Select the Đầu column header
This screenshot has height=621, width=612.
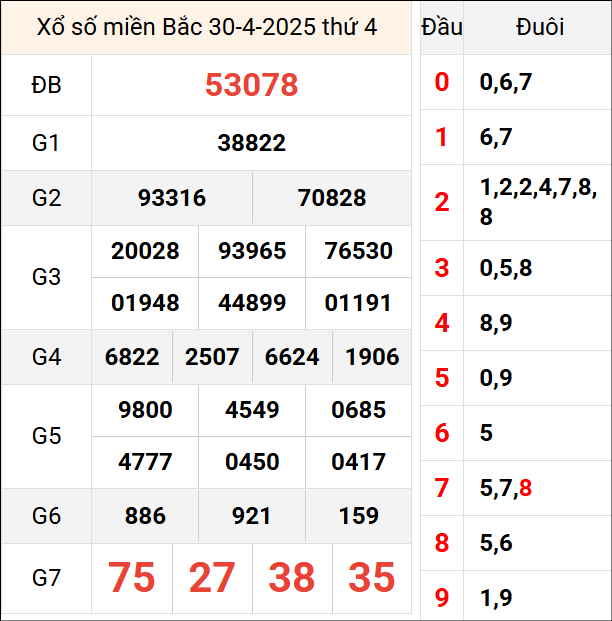442,27
